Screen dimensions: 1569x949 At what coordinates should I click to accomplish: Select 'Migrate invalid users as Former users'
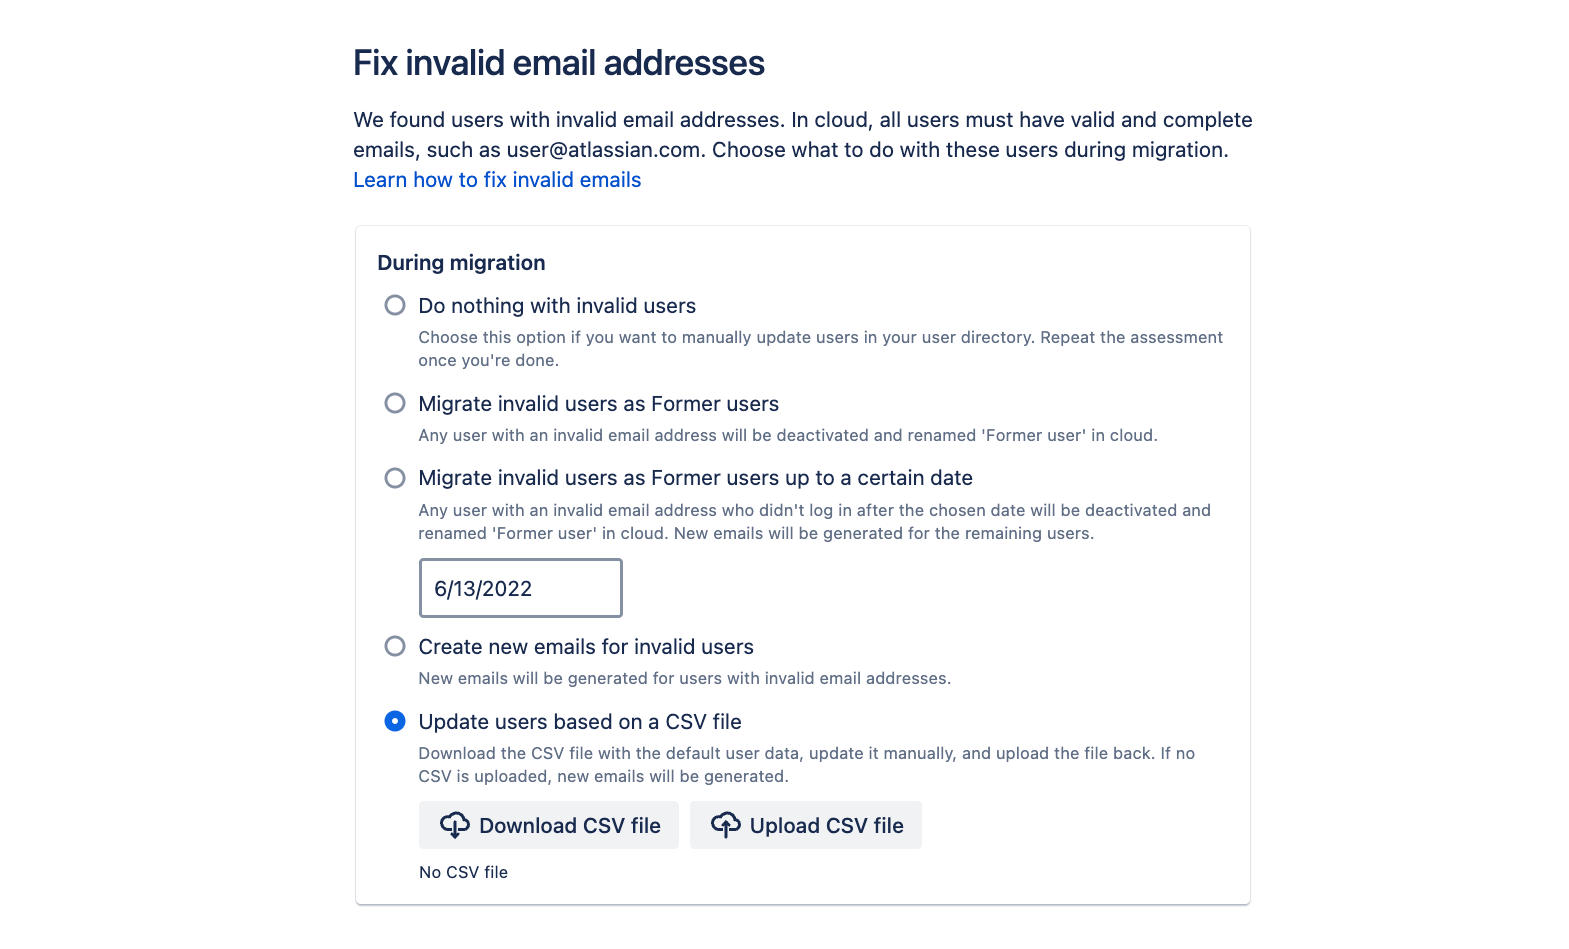click(x=395, y=403)
